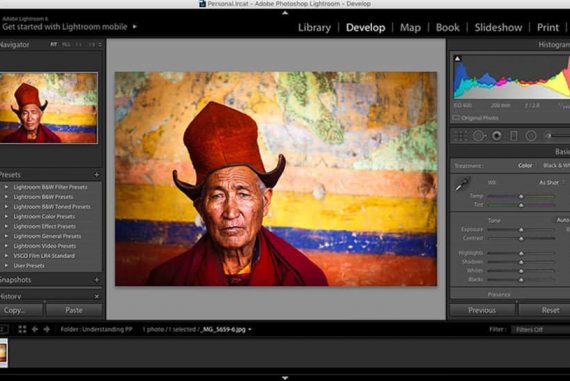Choose Color treatment
Image resolution: width=570 pixels, height=381 pixels.
pos(525,165)
